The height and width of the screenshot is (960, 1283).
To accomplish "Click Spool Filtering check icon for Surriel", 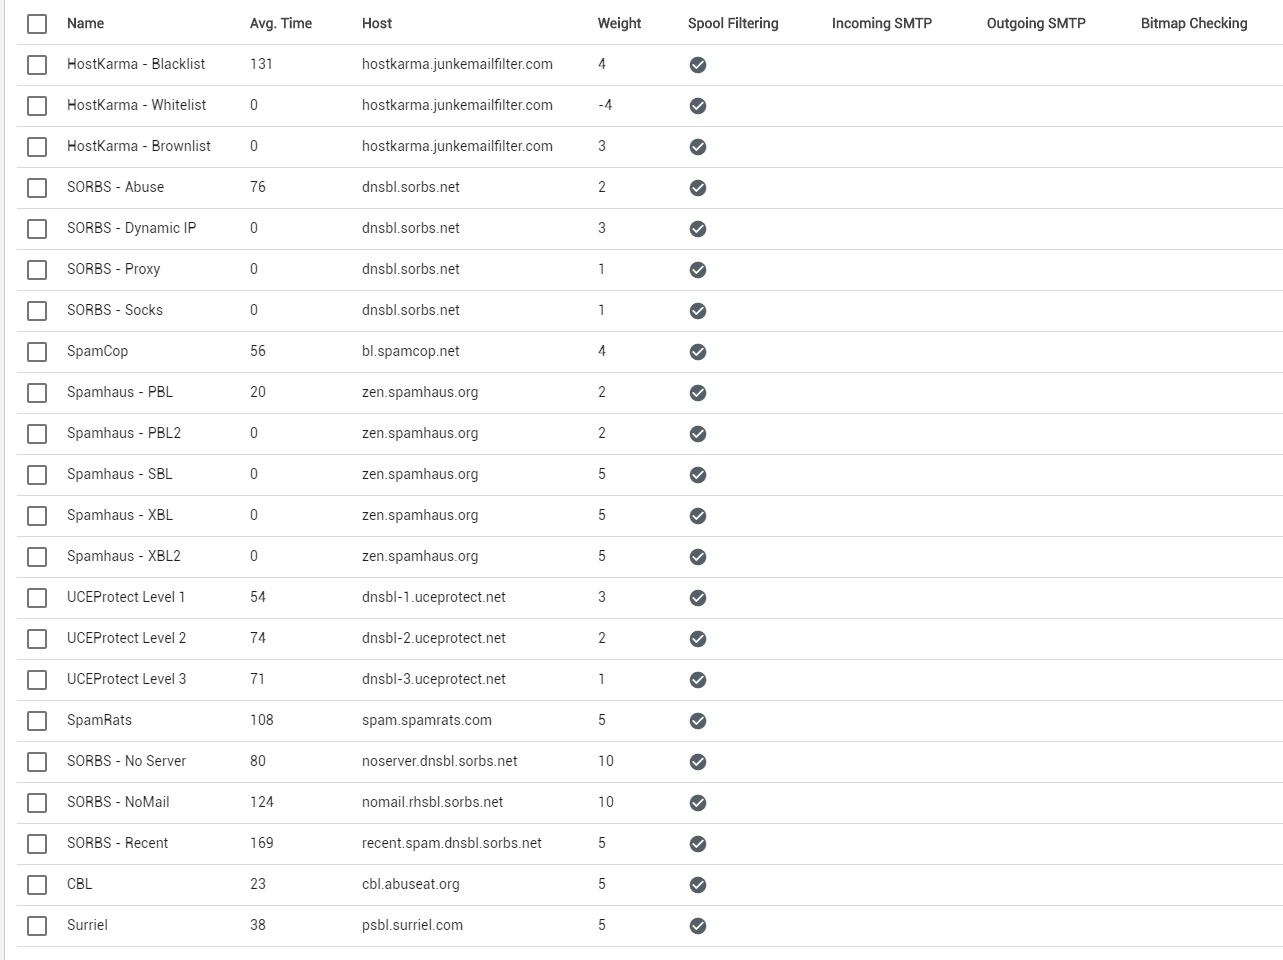I will tap(698, 926).
